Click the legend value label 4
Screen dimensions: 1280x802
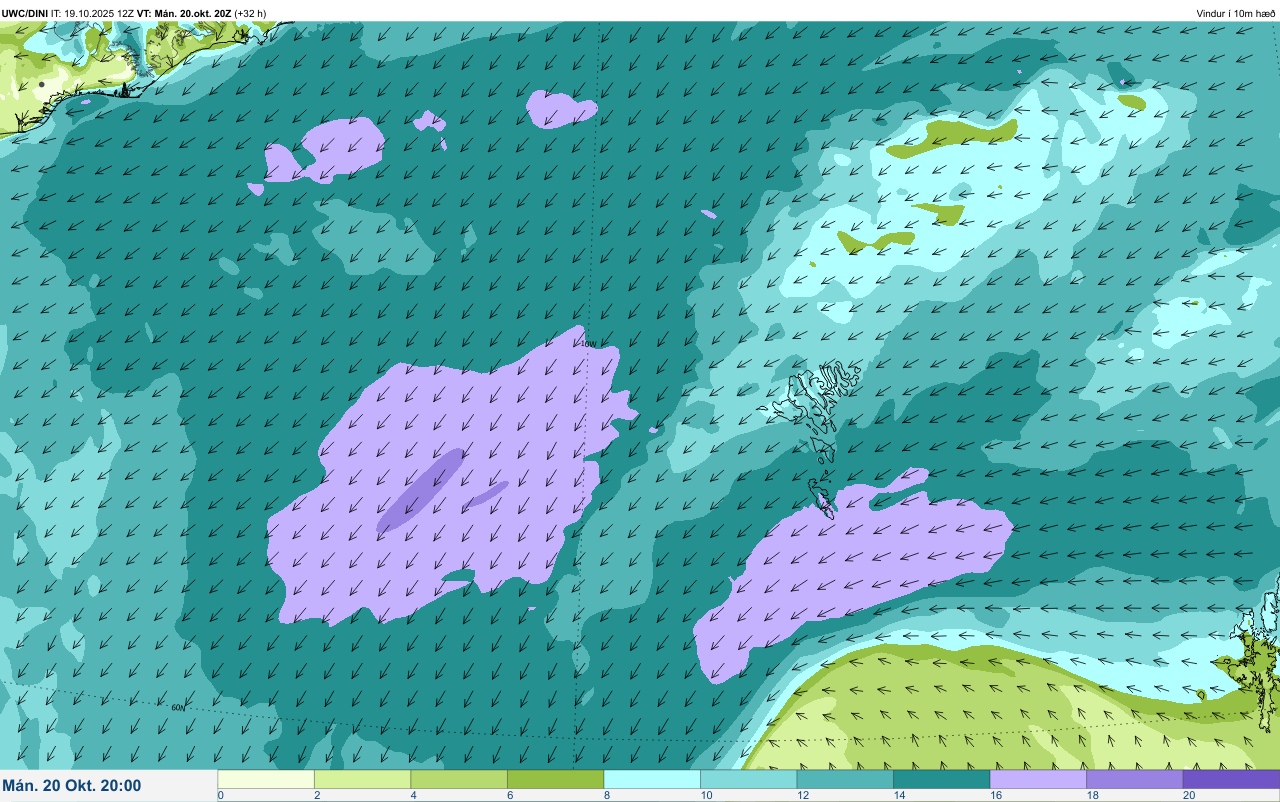point(413,796)
